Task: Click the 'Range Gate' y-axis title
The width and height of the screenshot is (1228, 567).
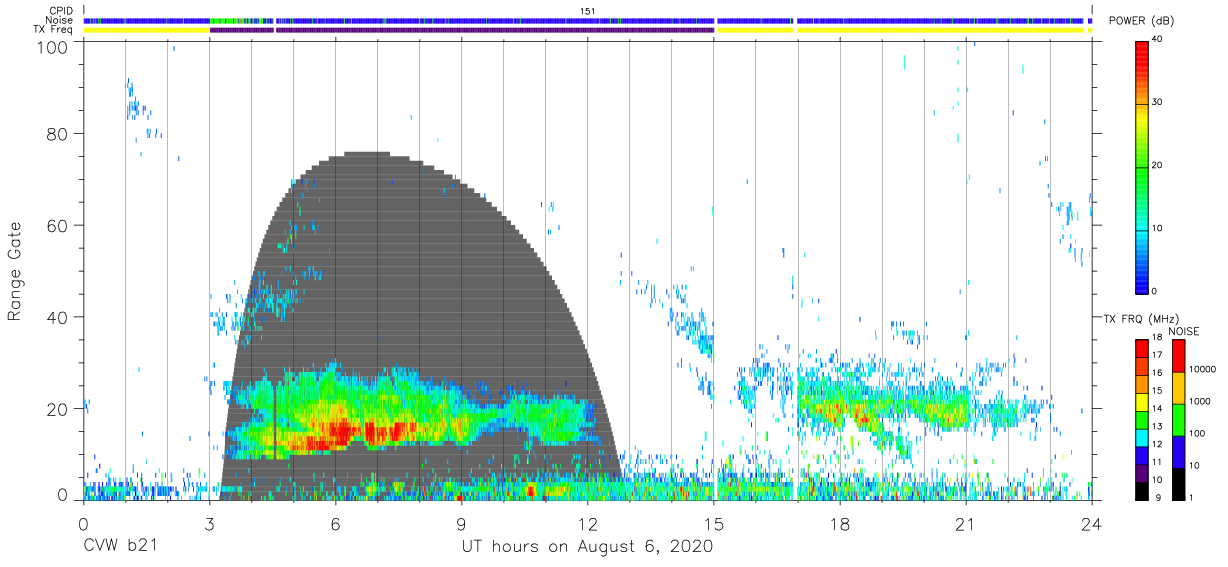Action: 15,273
